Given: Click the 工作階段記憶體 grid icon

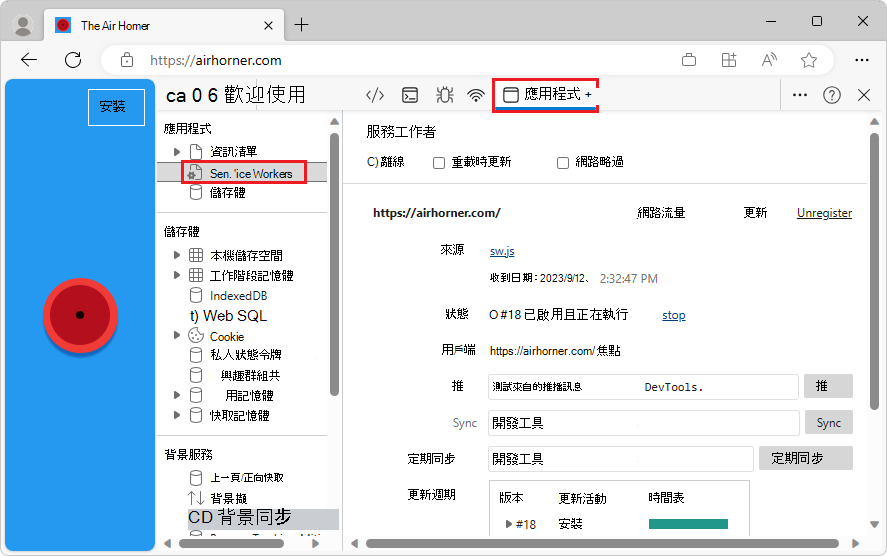Looking at the screenshot, I should tap(196, 275).
